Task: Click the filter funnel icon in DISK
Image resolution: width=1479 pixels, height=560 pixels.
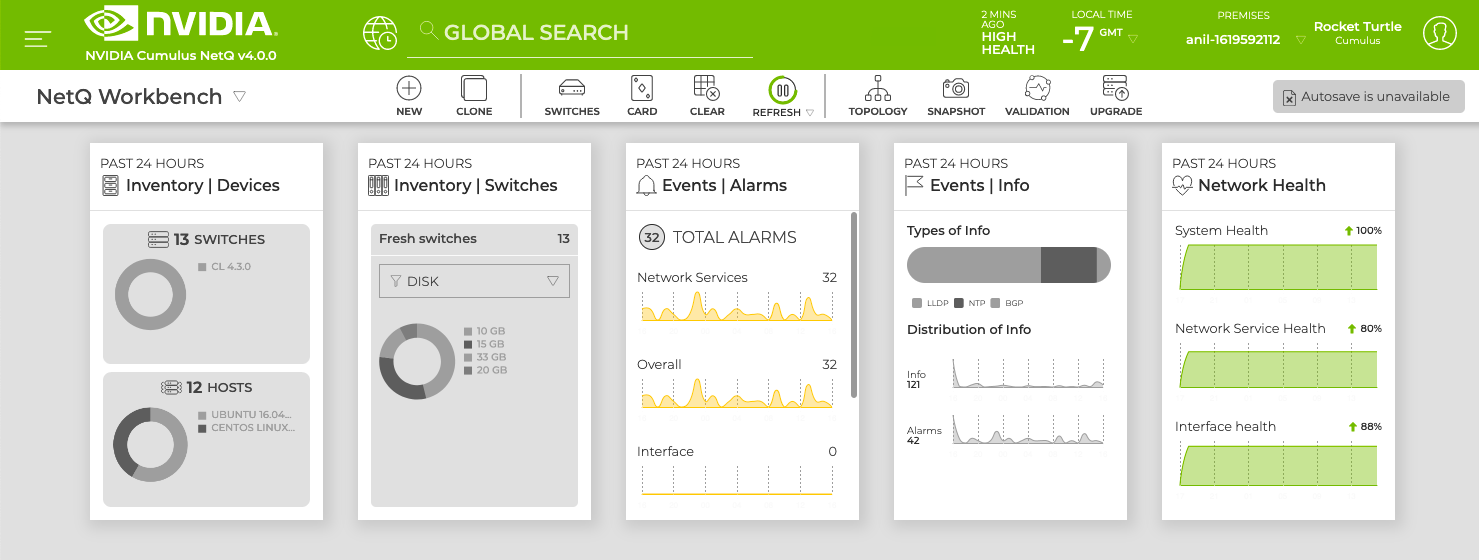Action: [x=395, y=281]
